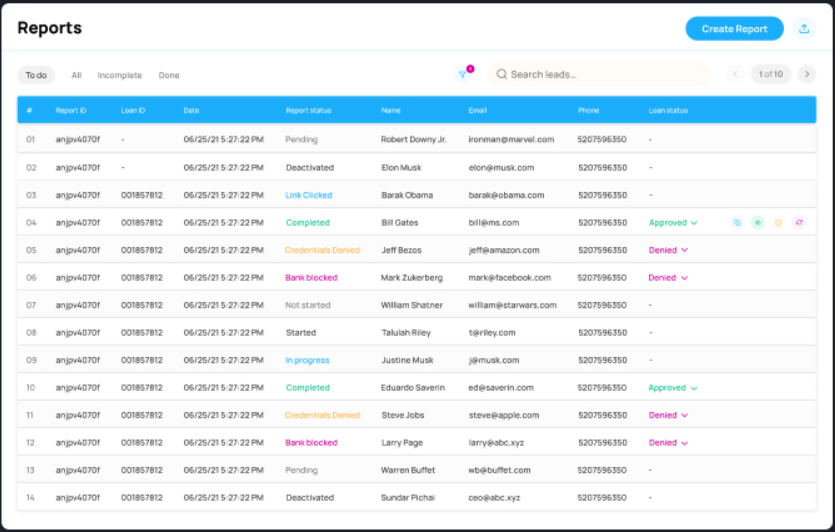
Task: Expand Denied loan status dropdown for Steve Jobs
Action: [668, 415]
